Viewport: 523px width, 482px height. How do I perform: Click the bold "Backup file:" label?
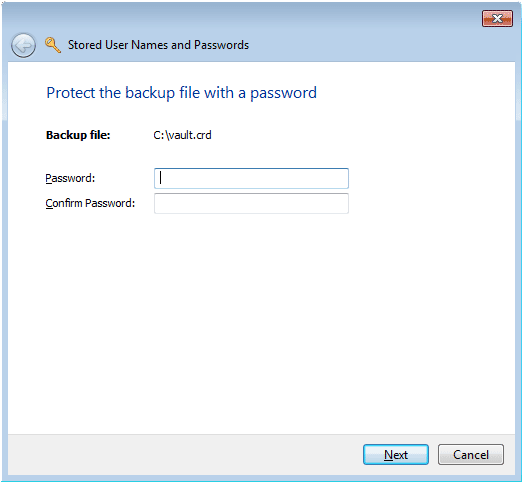[78, 135]
